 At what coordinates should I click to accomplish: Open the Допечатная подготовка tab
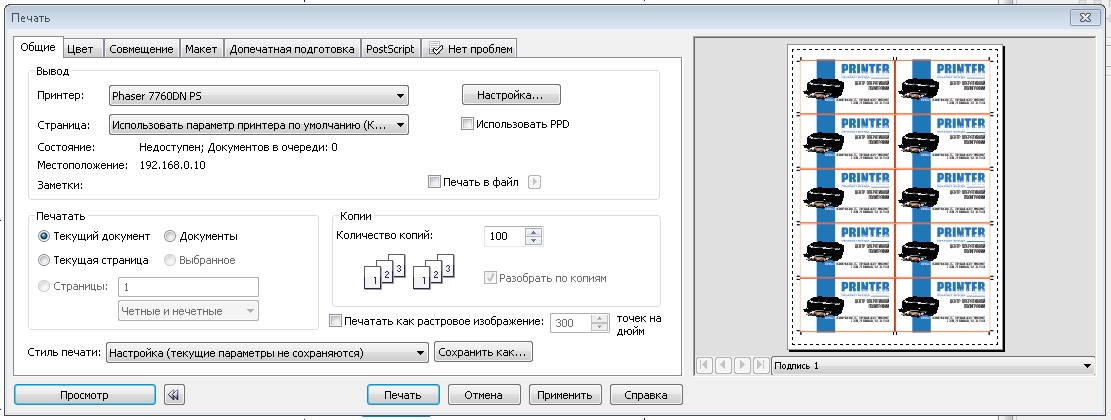pos(292,49)
